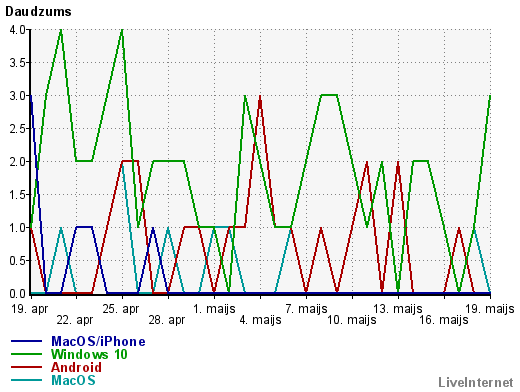Click the green Windows 10 legend line swatch

click(26, 354)
